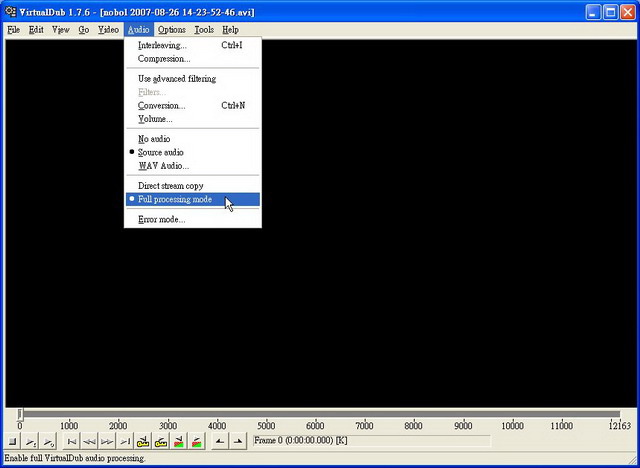Open Interleaving settings
The width and height of the screenshot is (640, 468).
[193, 45]
